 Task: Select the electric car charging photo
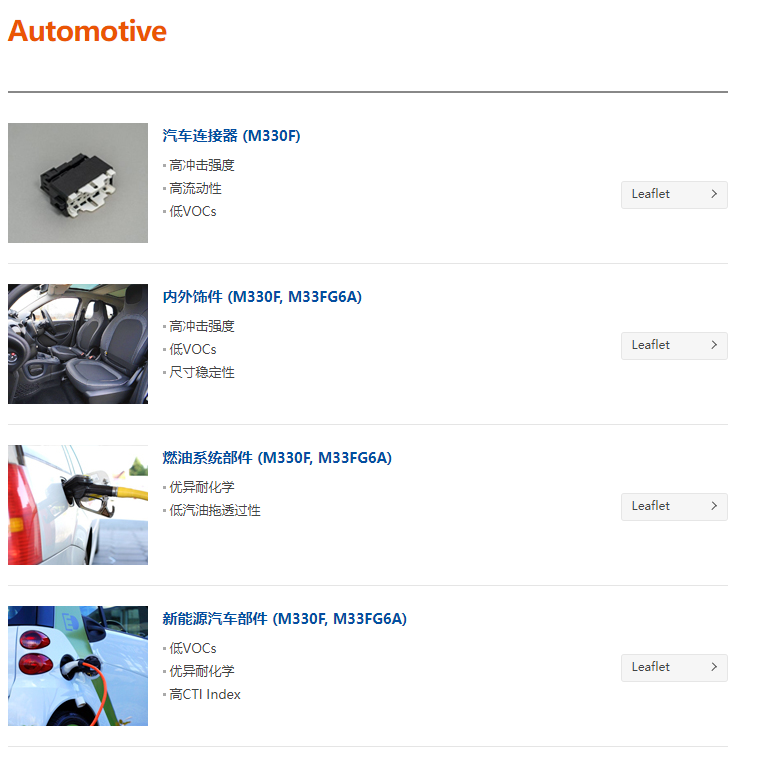78,666
